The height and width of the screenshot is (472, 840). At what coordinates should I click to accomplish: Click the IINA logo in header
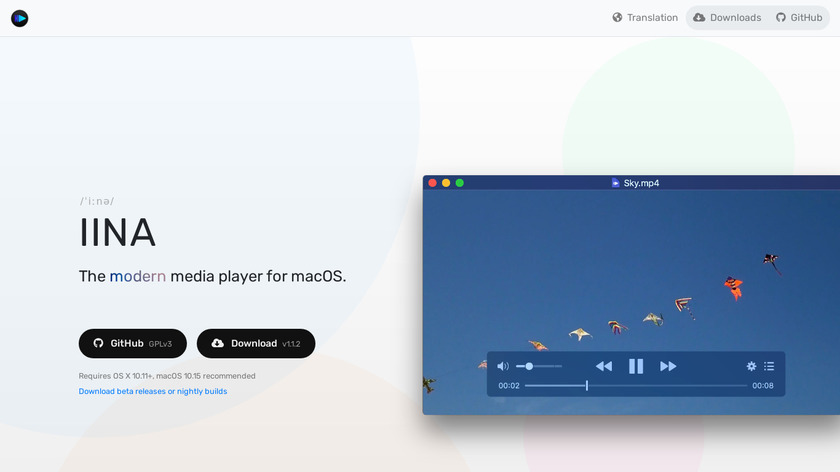coord(20,18)
